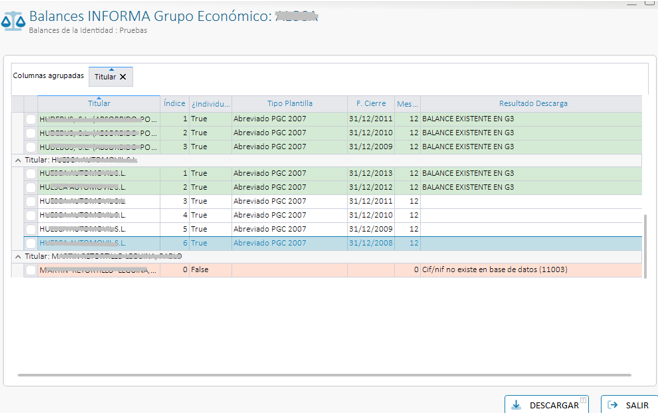661x413 pixels.
Task: Click the DESCARGAR button
Action: click(x=546, y=405)
